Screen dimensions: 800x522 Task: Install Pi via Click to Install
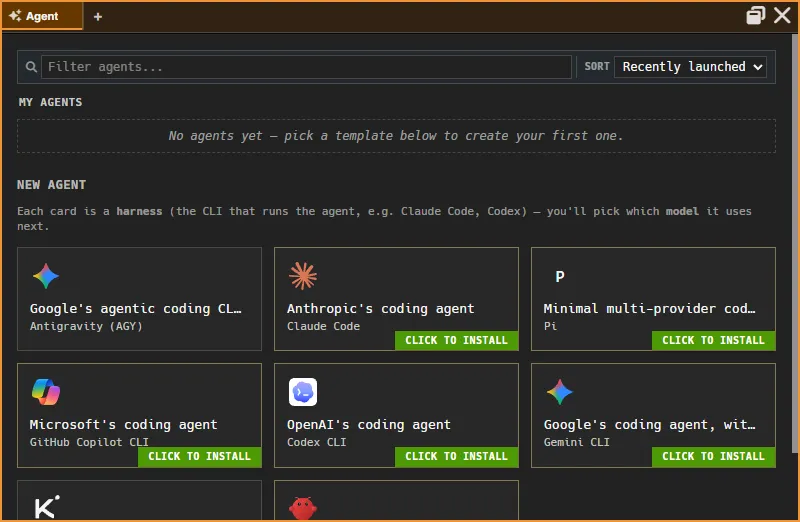714,340
